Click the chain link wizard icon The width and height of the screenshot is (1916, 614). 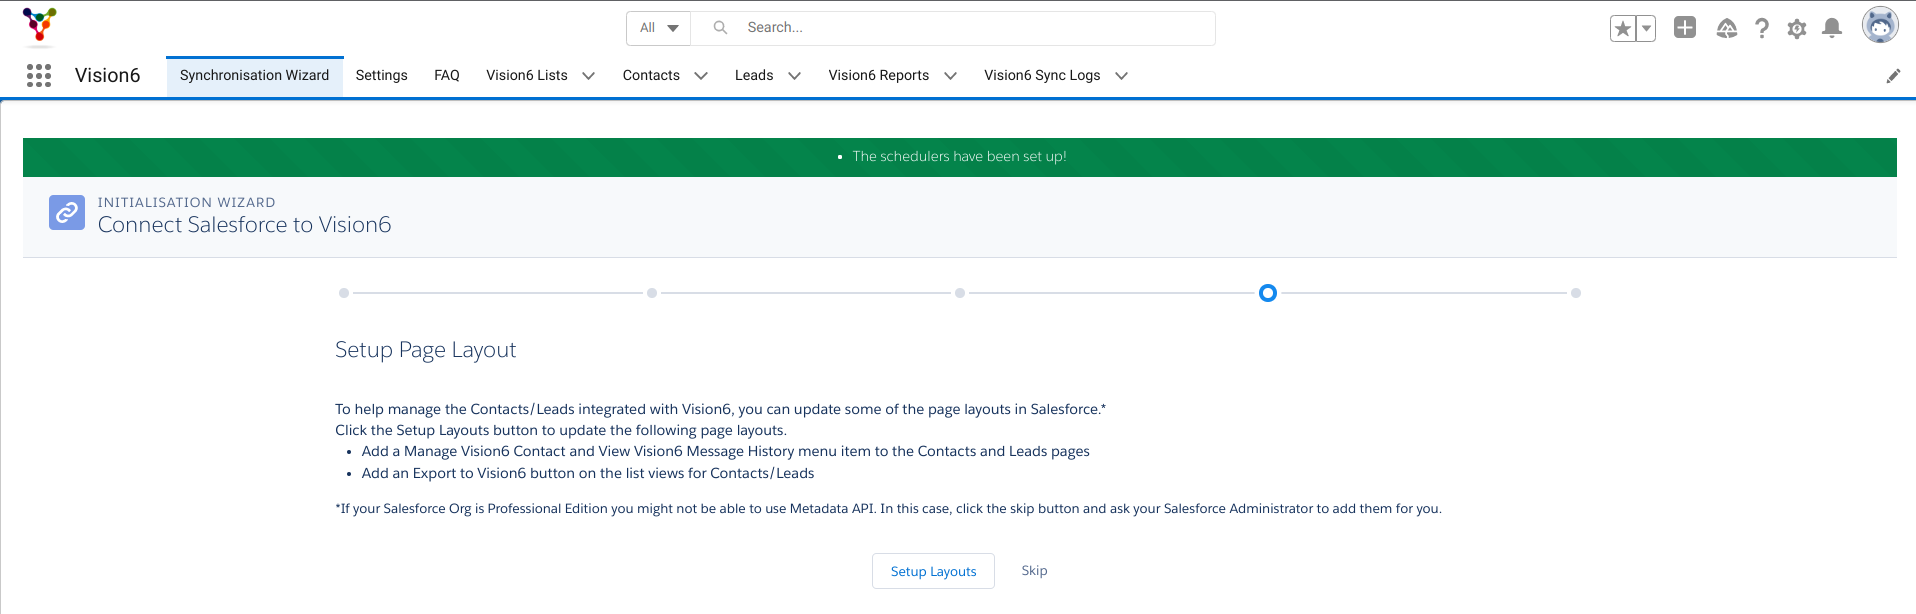coord(67,212)
